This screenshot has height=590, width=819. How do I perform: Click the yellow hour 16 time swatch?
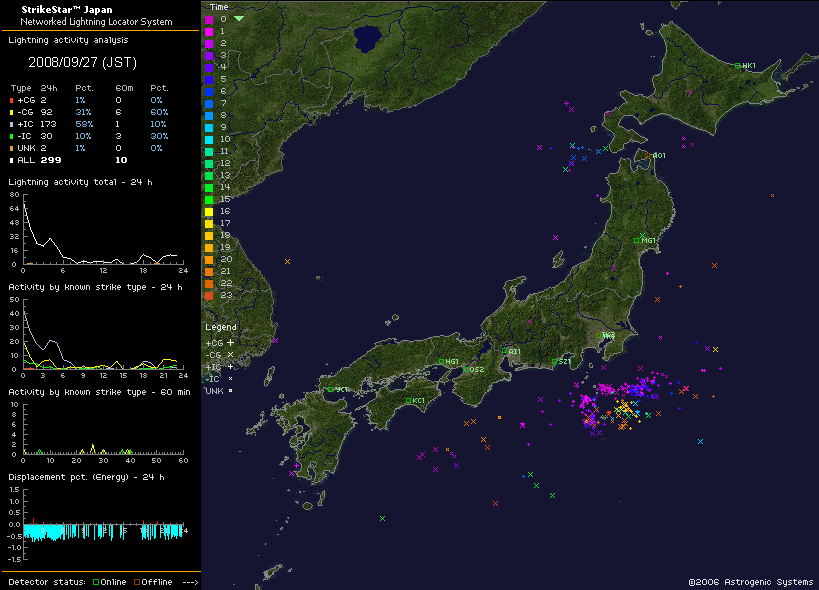[x=208, y=211]
